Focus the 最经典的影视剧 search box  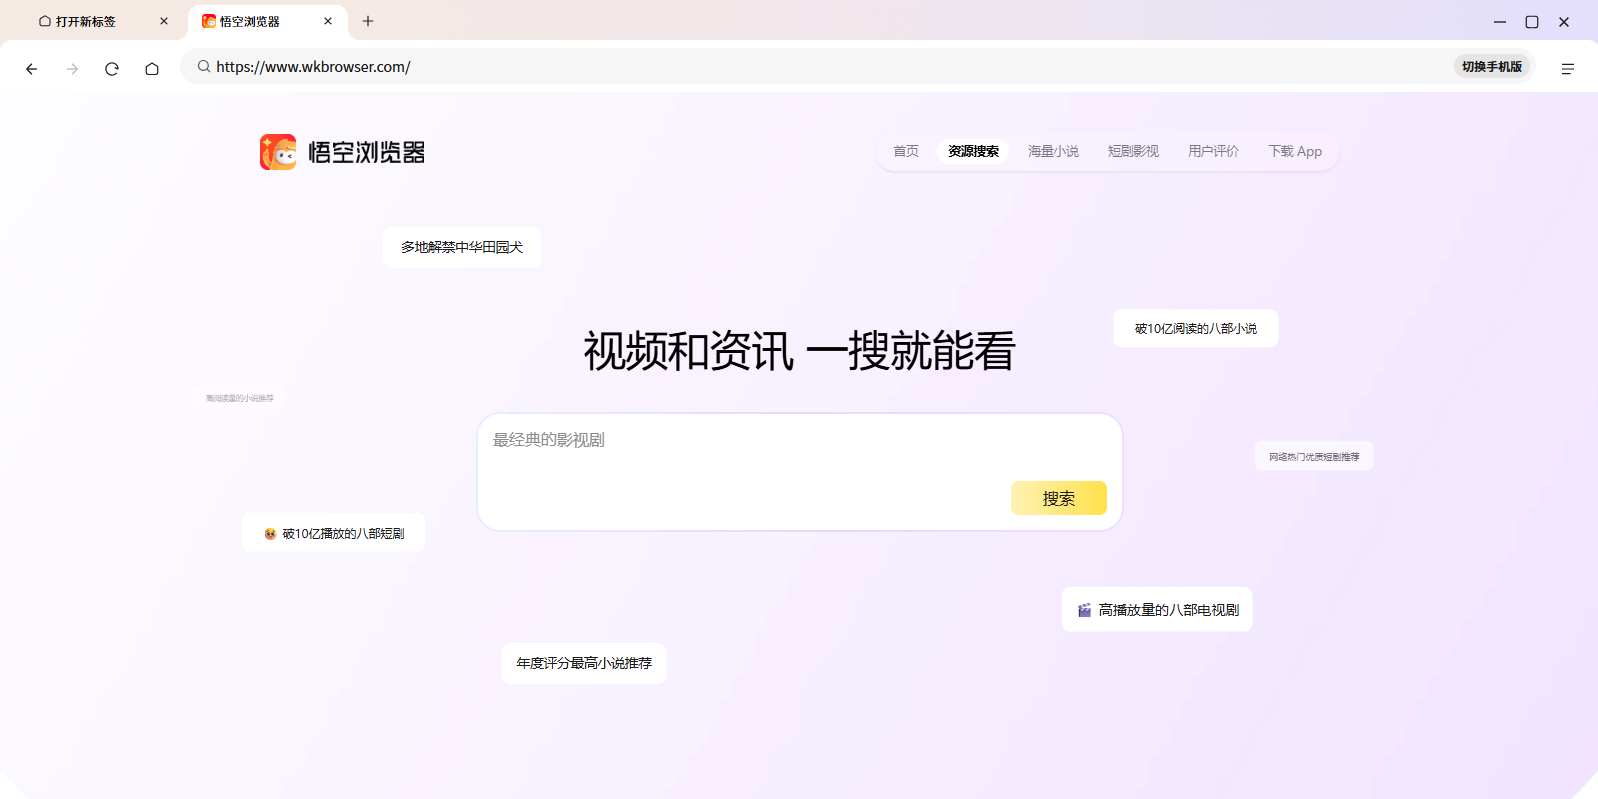pyautogui.click(x=799, y=472)
